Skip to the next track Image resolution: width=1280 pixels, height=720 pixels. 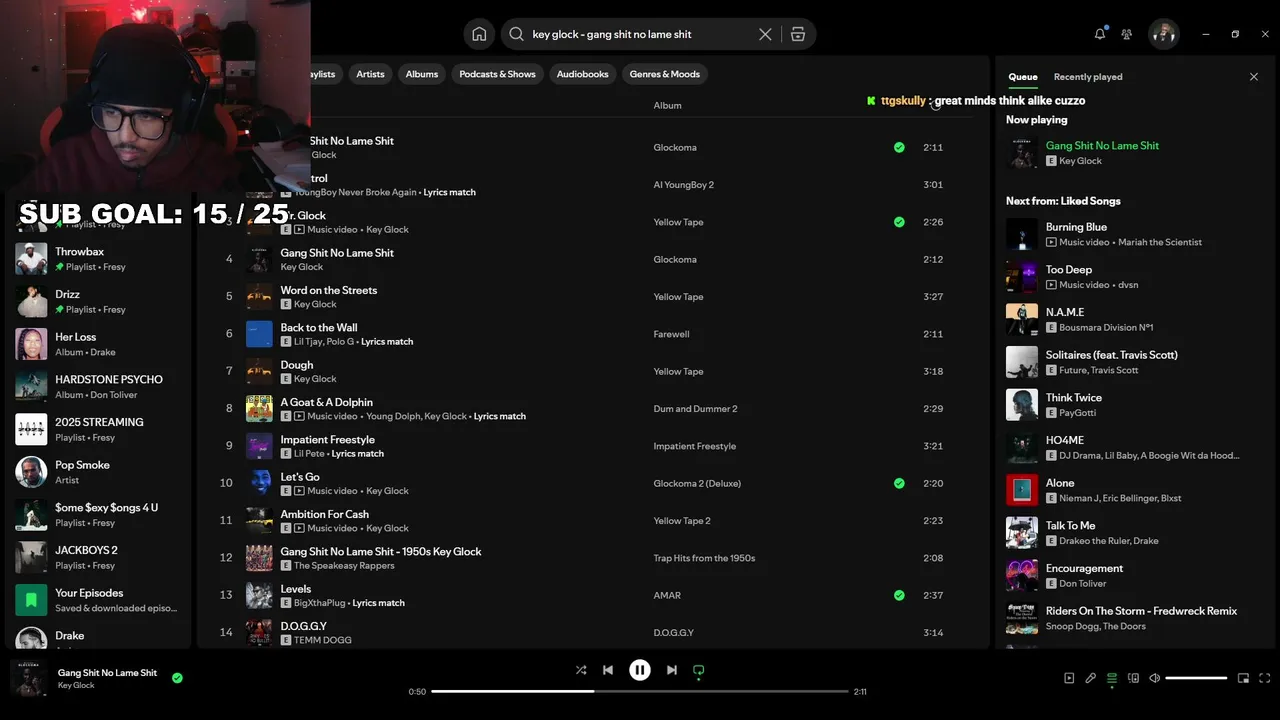point(672,670)
